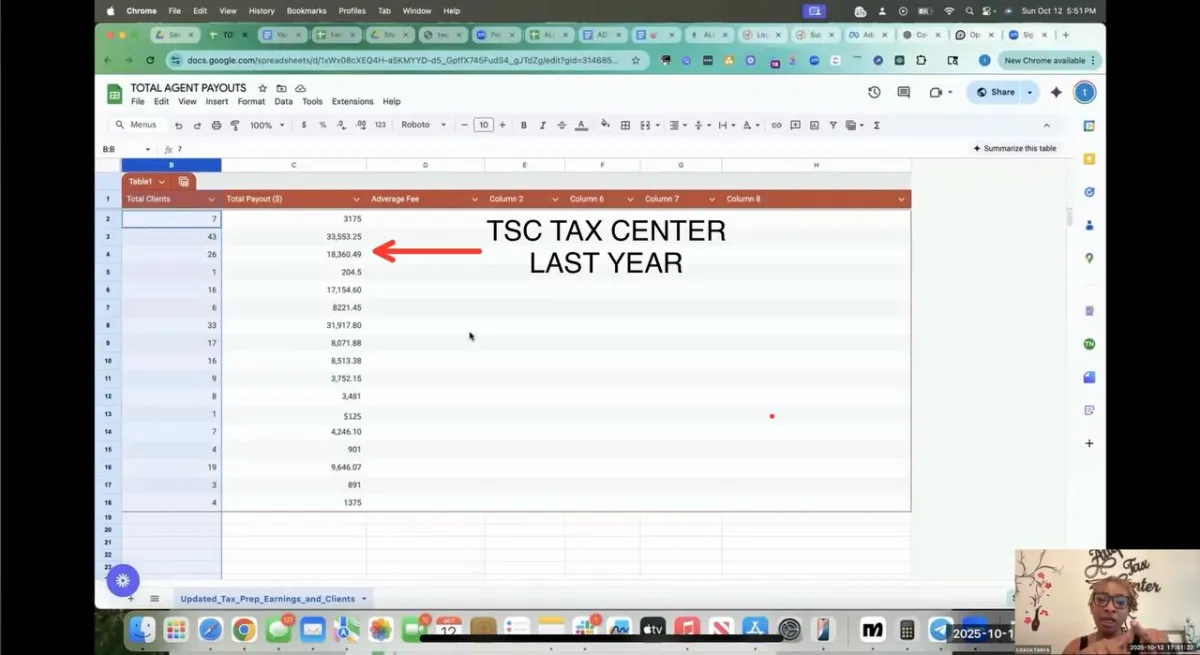Open the fill color picker
The image size is (1200, 655).
click(605, 126)
